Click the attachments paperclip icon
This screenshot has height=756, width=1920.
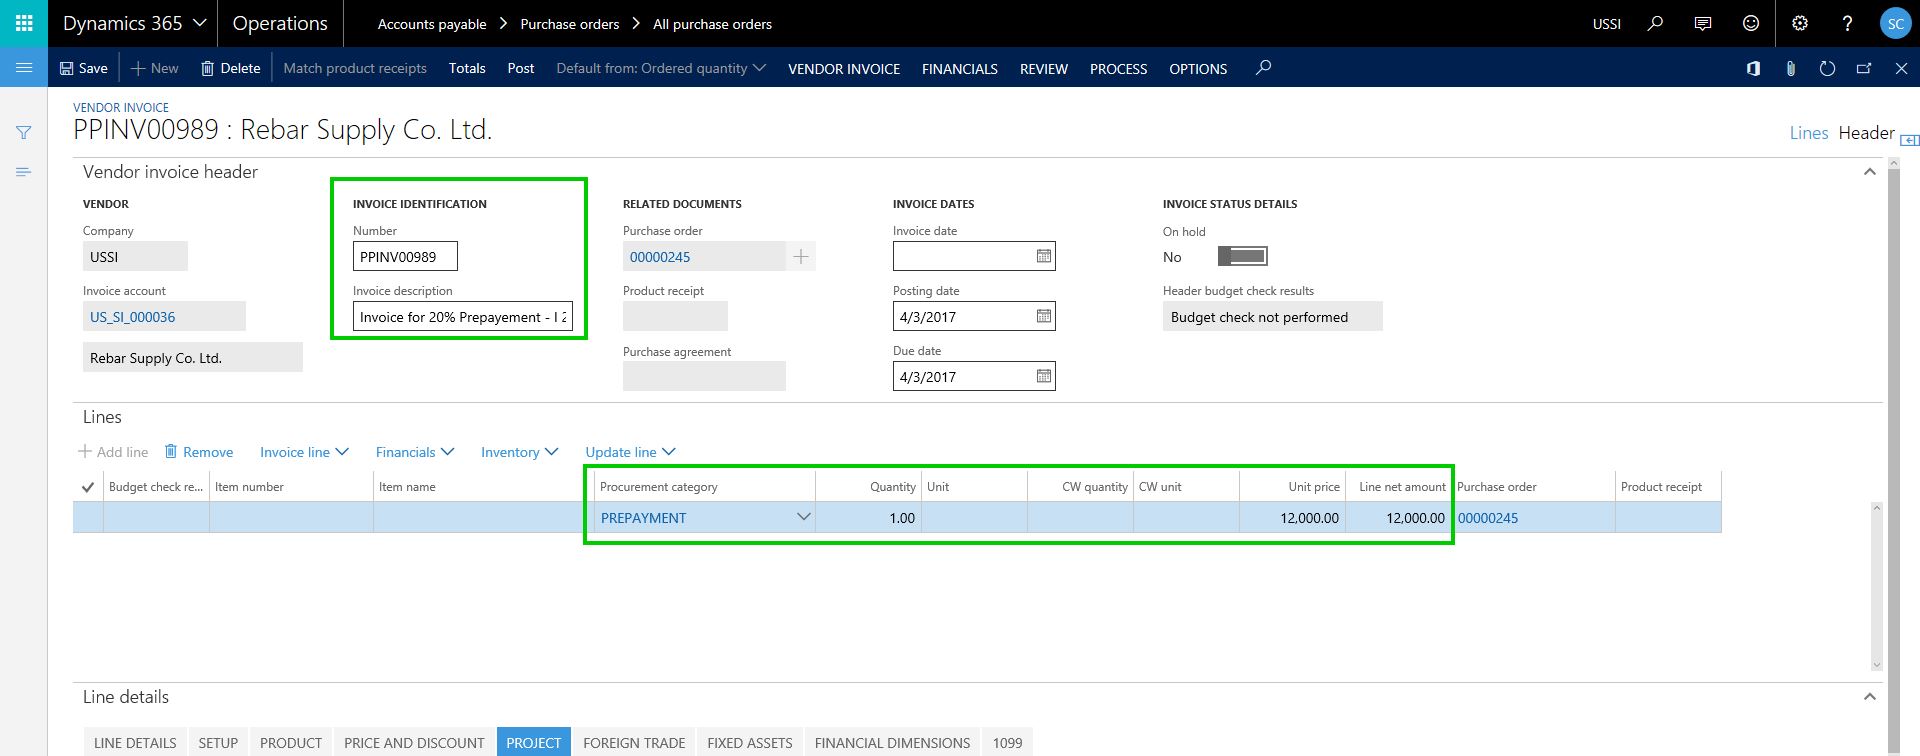click(x=1790, y=68)
